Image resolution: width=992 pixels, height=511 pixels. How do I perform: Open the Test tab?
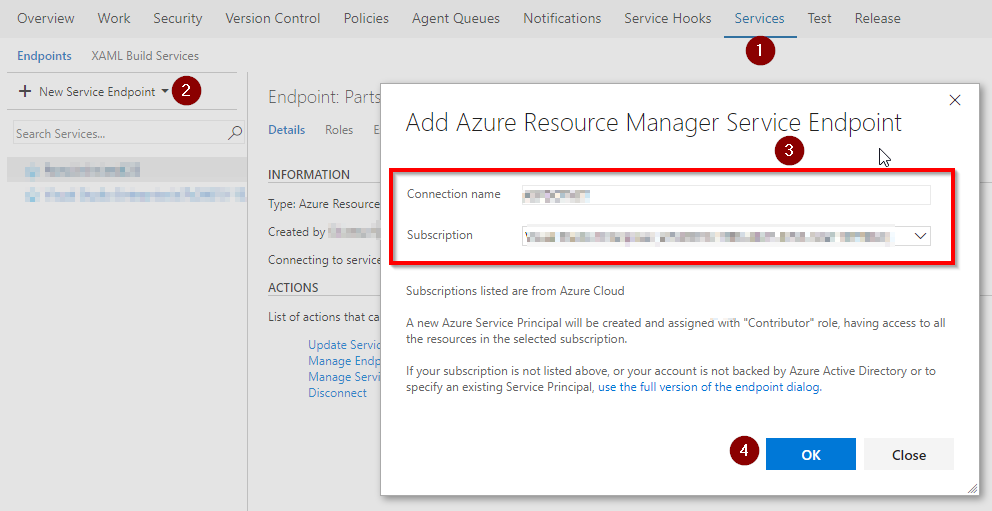(819, 18)
